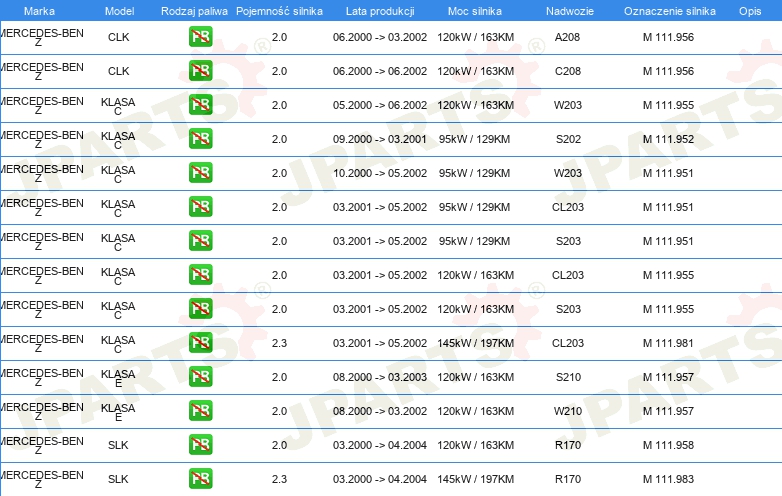Screen dimensions: 782x496
Task: Click engine code M 111.957 in S210 row
Action: 668,377
